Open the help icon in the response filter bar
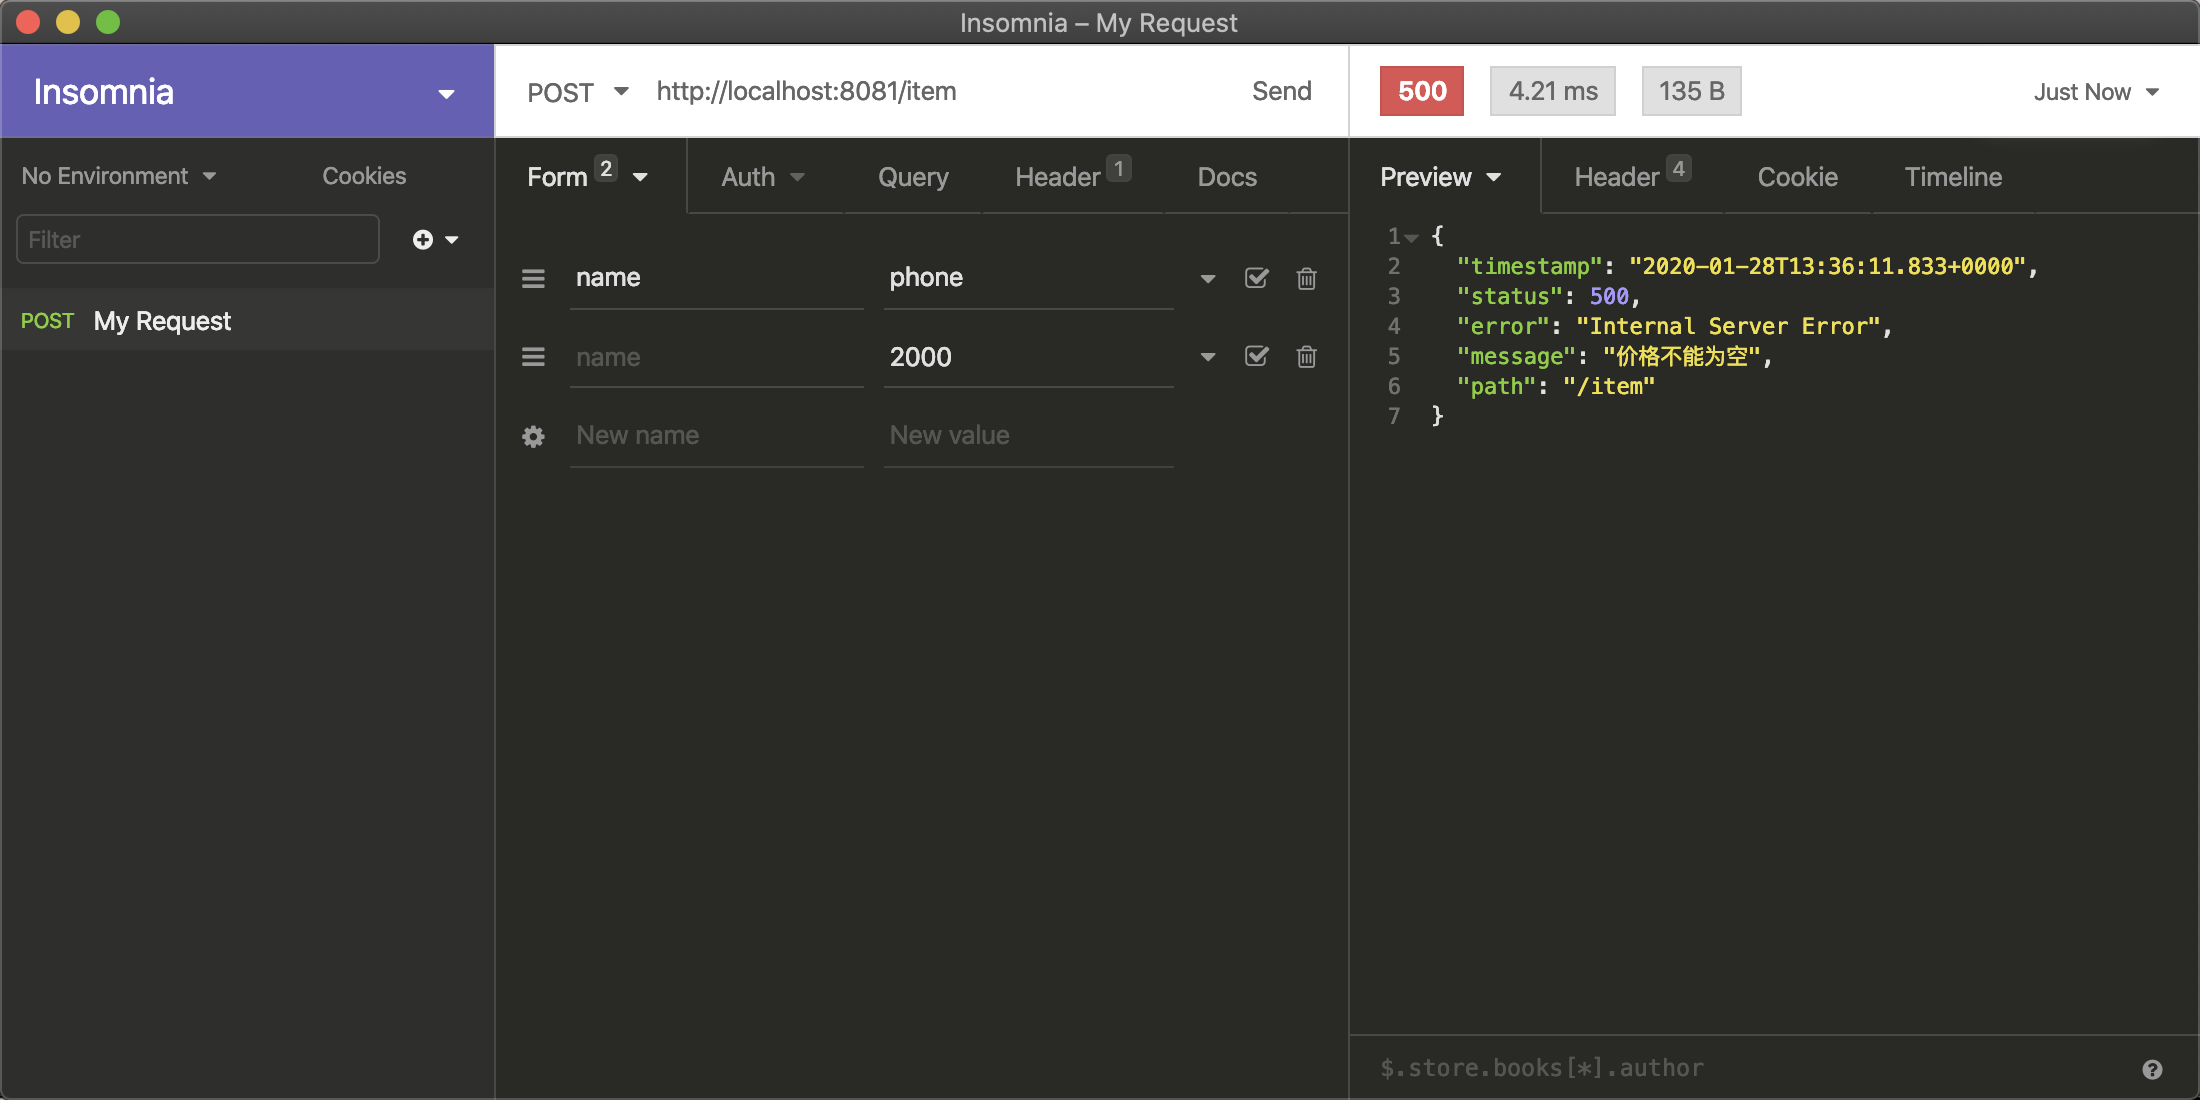 (x=2152, y=1069)
